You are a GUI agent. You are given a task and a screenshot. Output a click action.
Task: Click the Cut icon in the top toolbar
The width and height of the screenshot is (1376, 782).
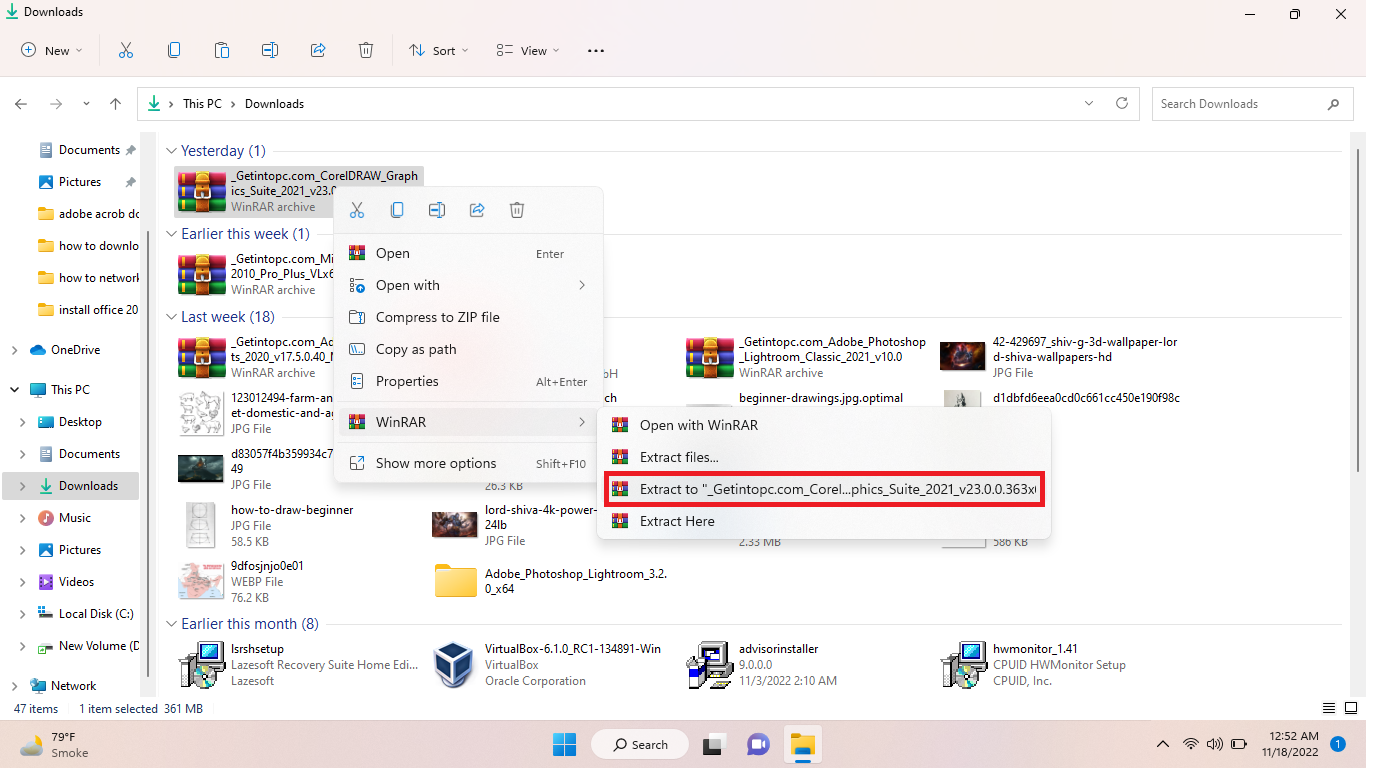click(x=126, y=50)
